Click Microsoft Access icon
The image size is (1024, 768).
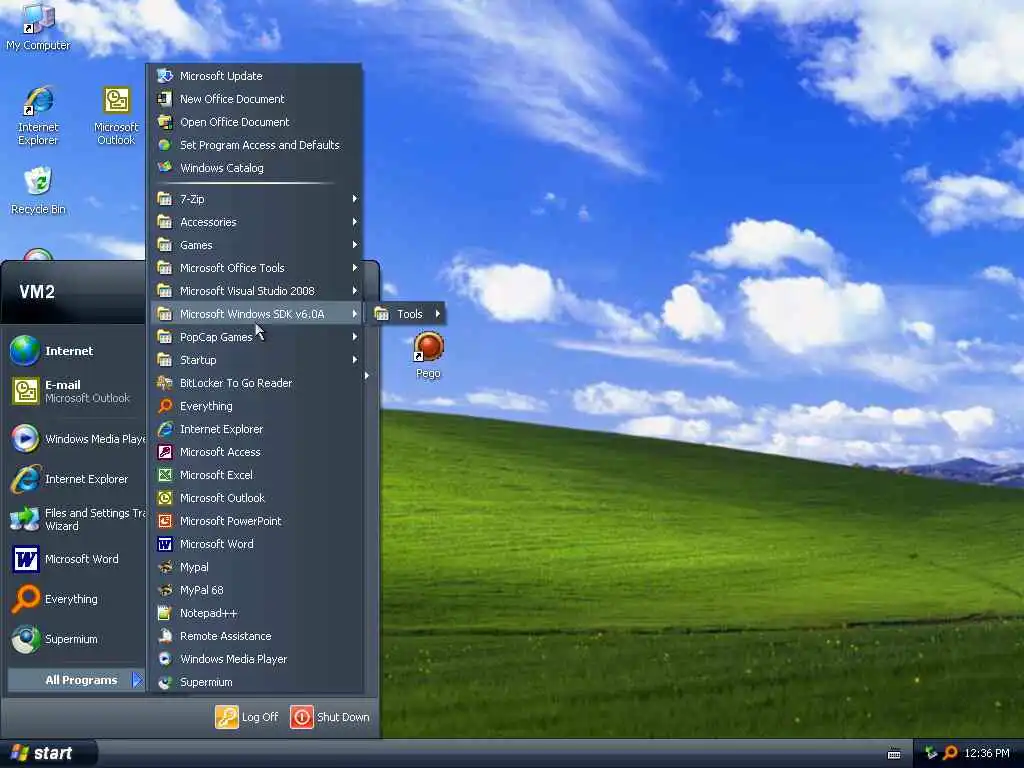coord(165,452)
